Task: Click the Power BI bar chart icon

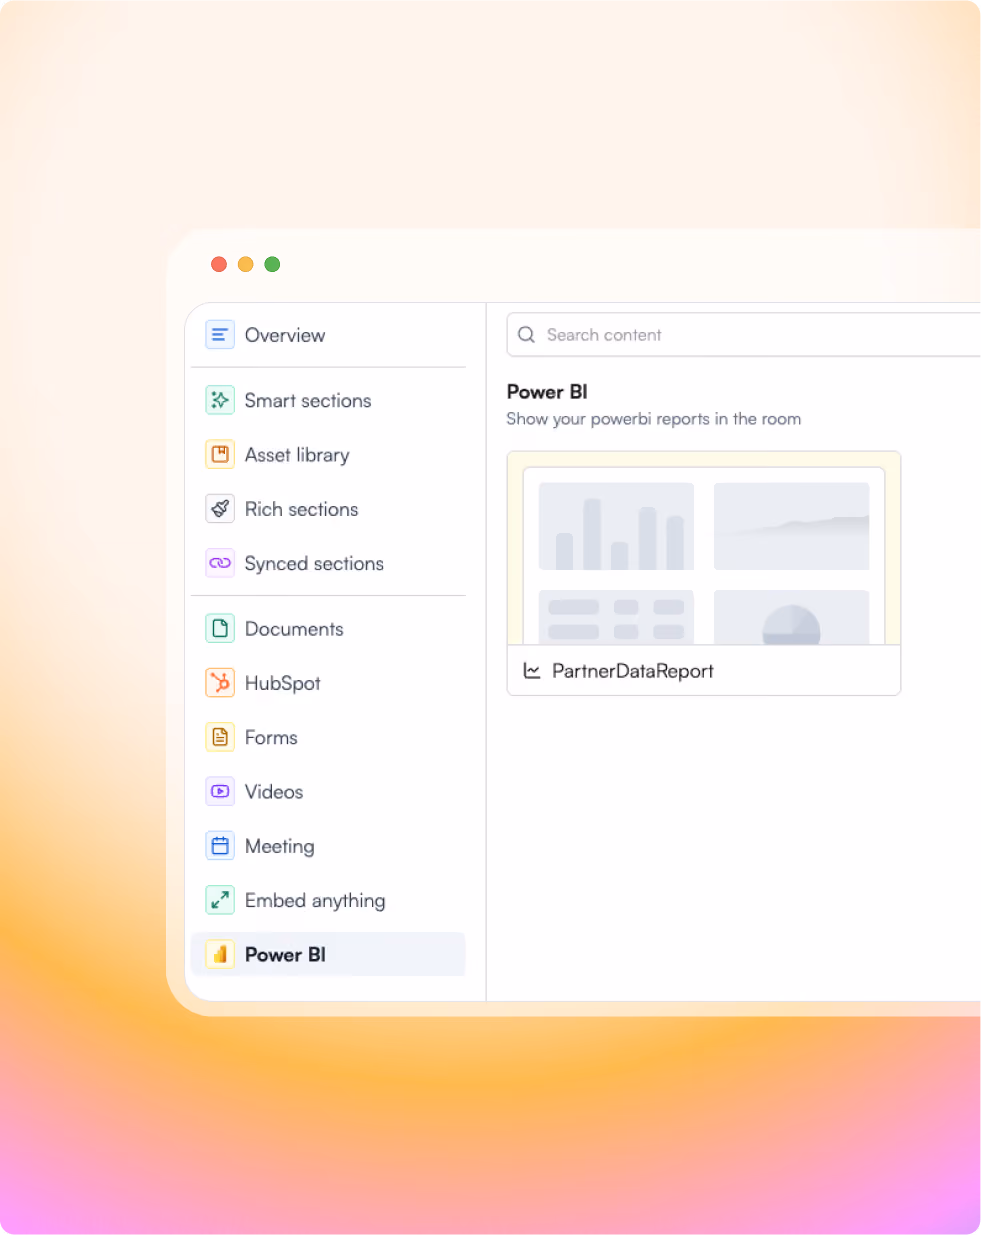Action: (x=220, y=954)
